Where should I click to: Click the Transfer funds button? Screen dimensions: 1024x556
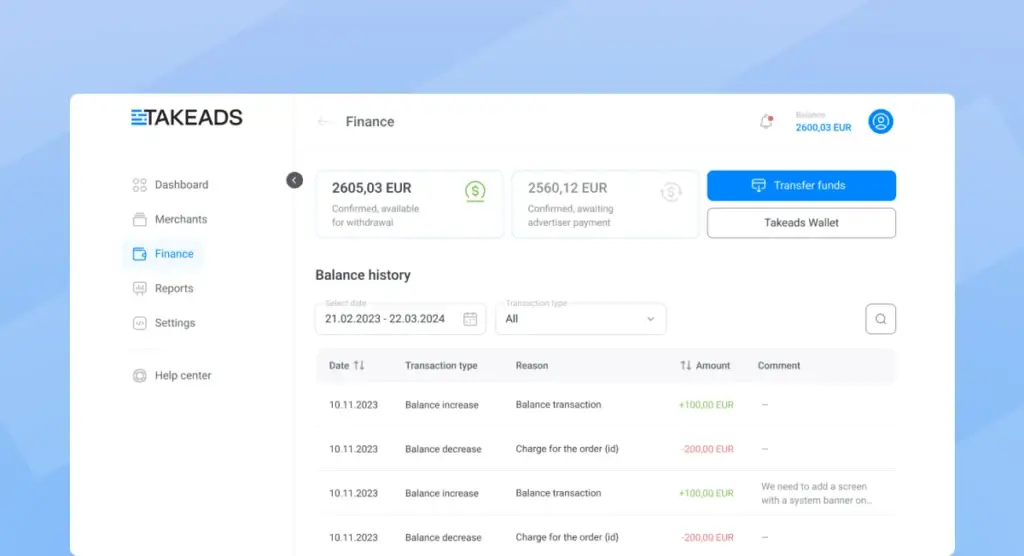coord(801,186)
